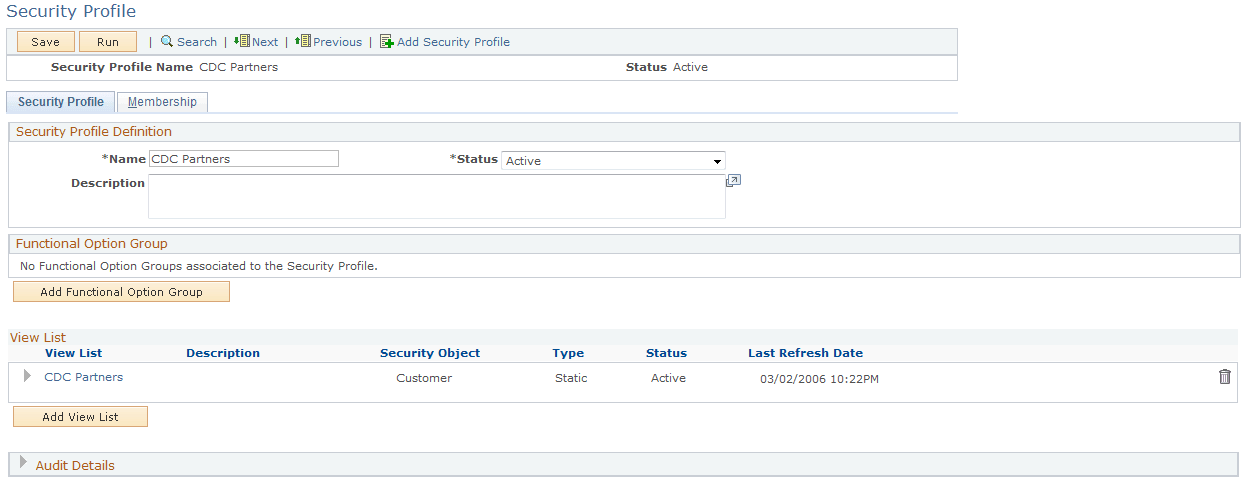Expand the Audit Details section
Viewport: 1246px width, 483px height.
tap(23, 463)
